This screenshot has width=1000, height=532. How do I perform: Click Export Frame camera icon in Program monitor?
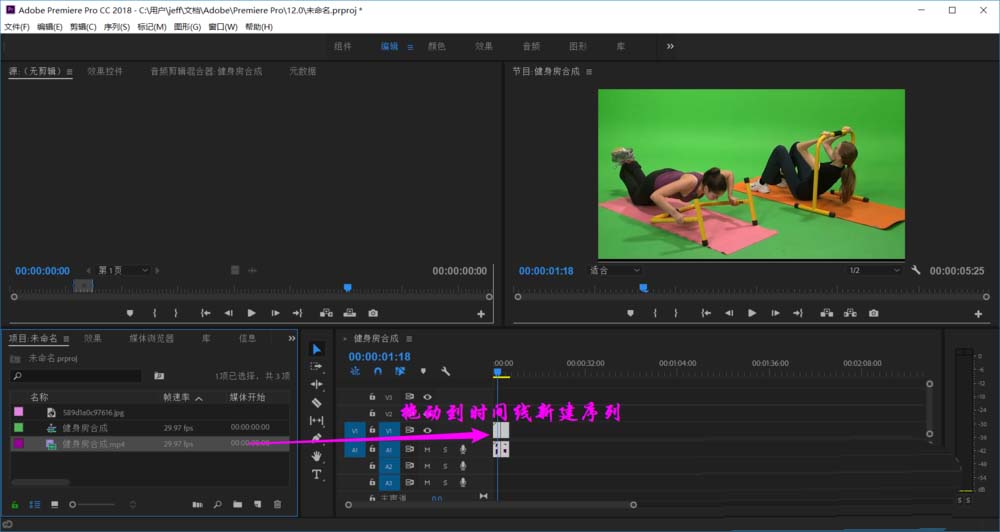[x=873, y=313]
